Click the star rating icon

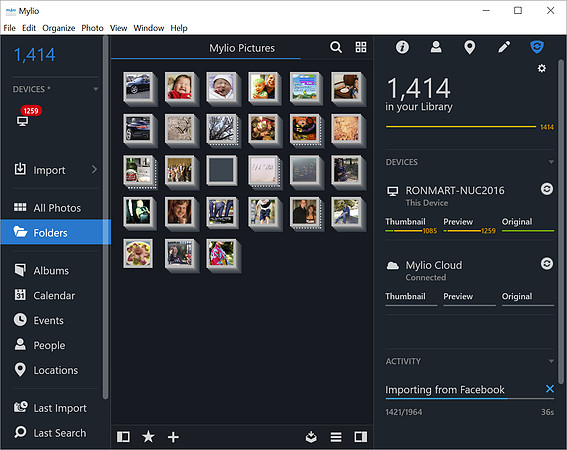click(x=148, y=437)
